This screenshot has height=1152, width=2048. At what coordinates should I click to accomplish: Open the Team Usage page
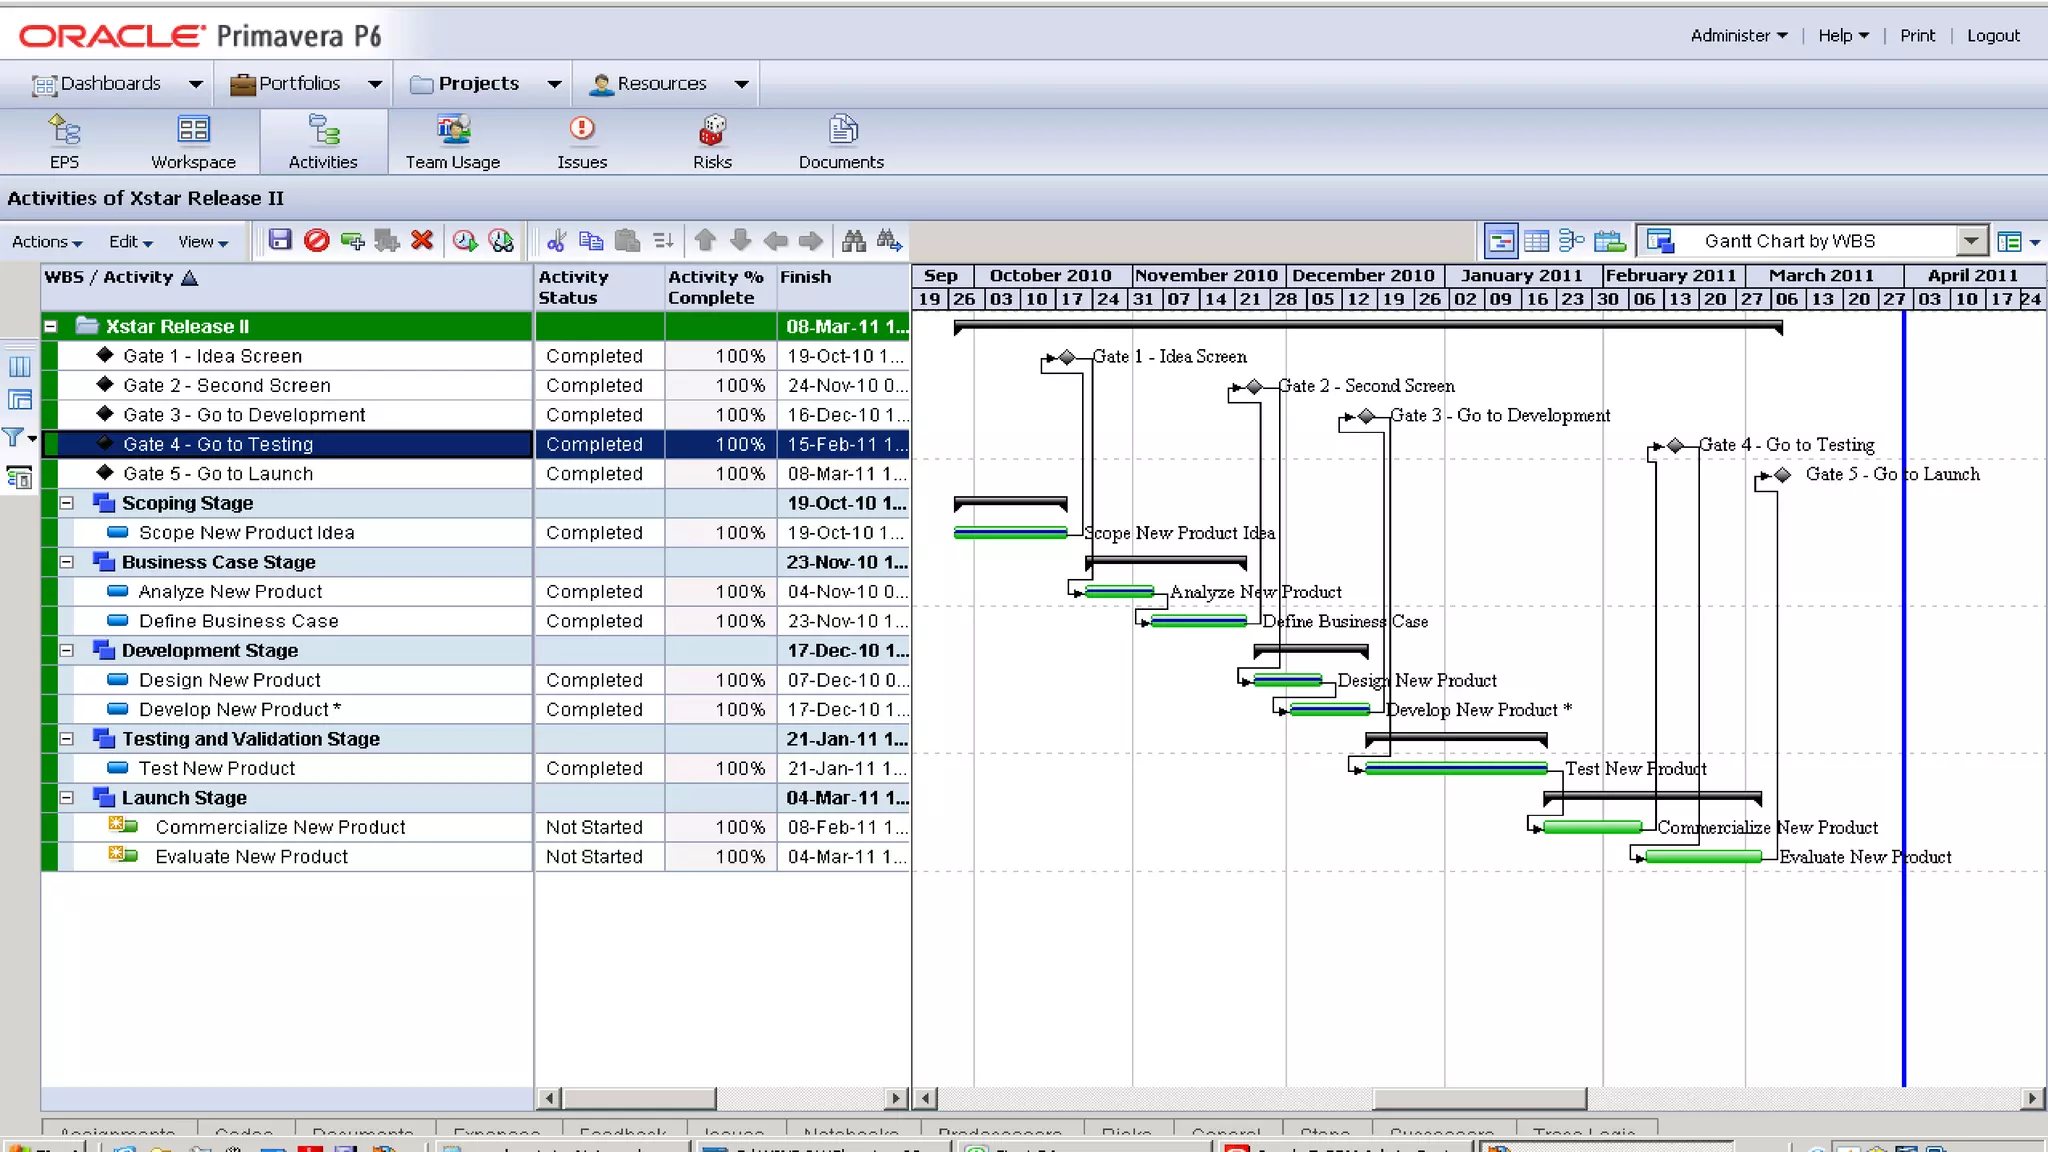[x=452, y=142]
